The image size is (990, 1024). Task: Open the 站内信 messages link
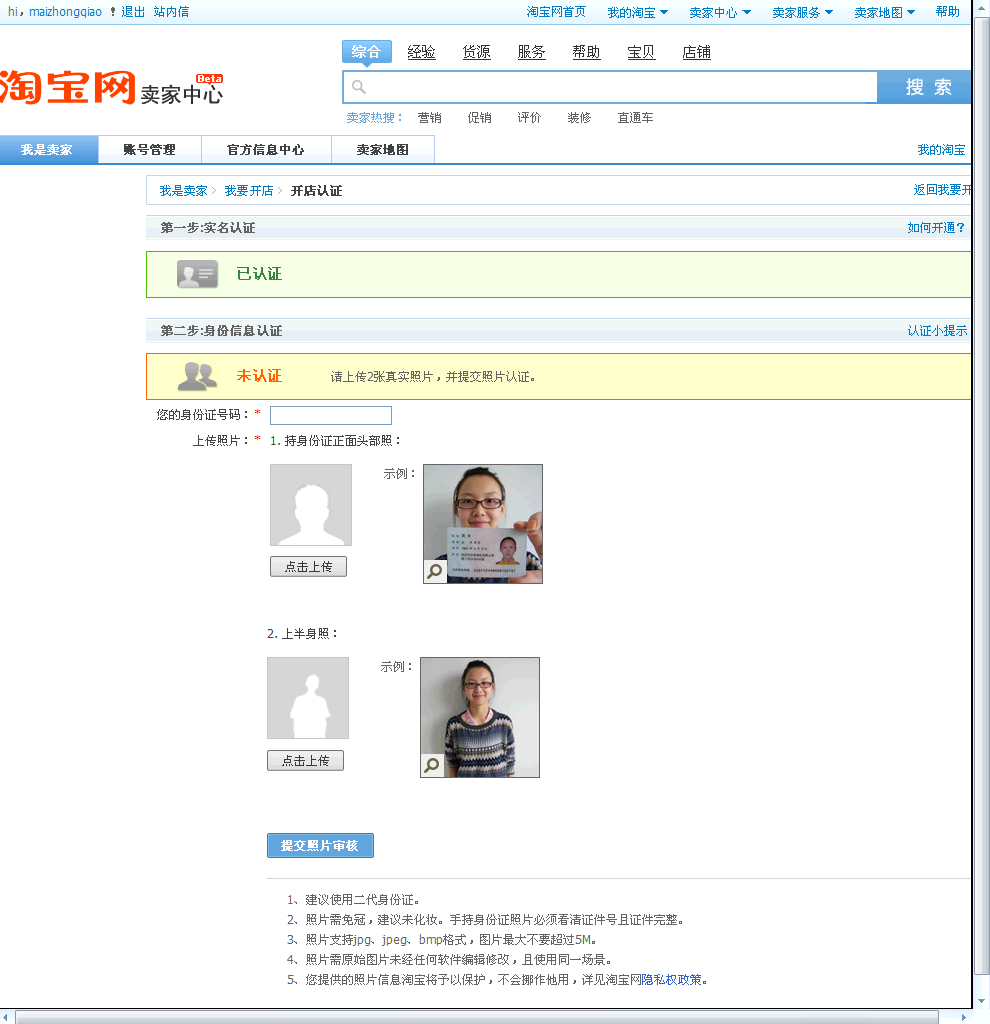pos(171,12)
